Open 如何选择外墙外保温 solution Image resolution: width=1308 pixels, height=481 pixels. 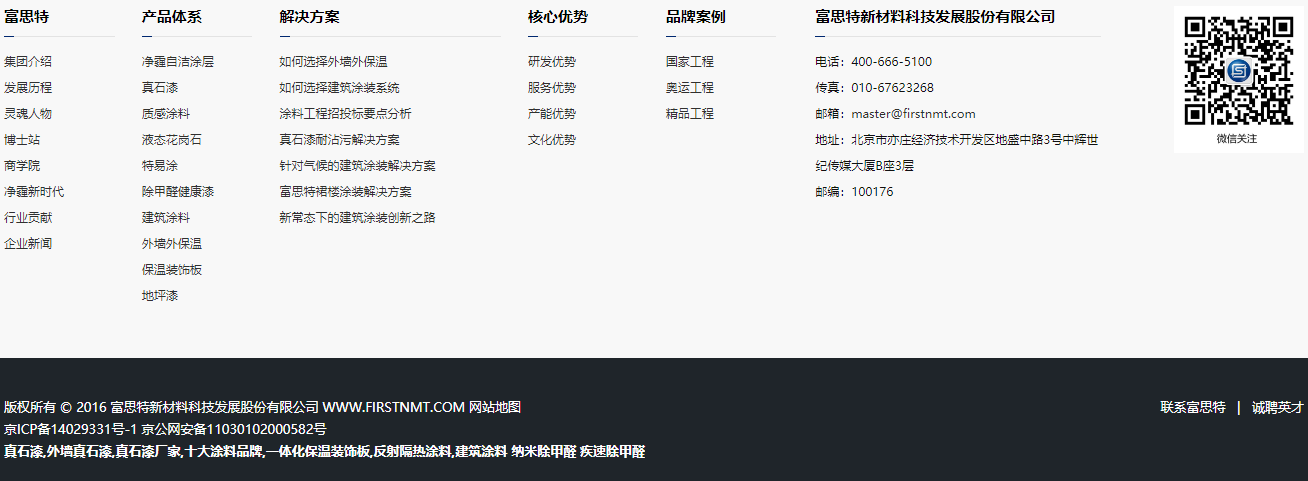334,62
